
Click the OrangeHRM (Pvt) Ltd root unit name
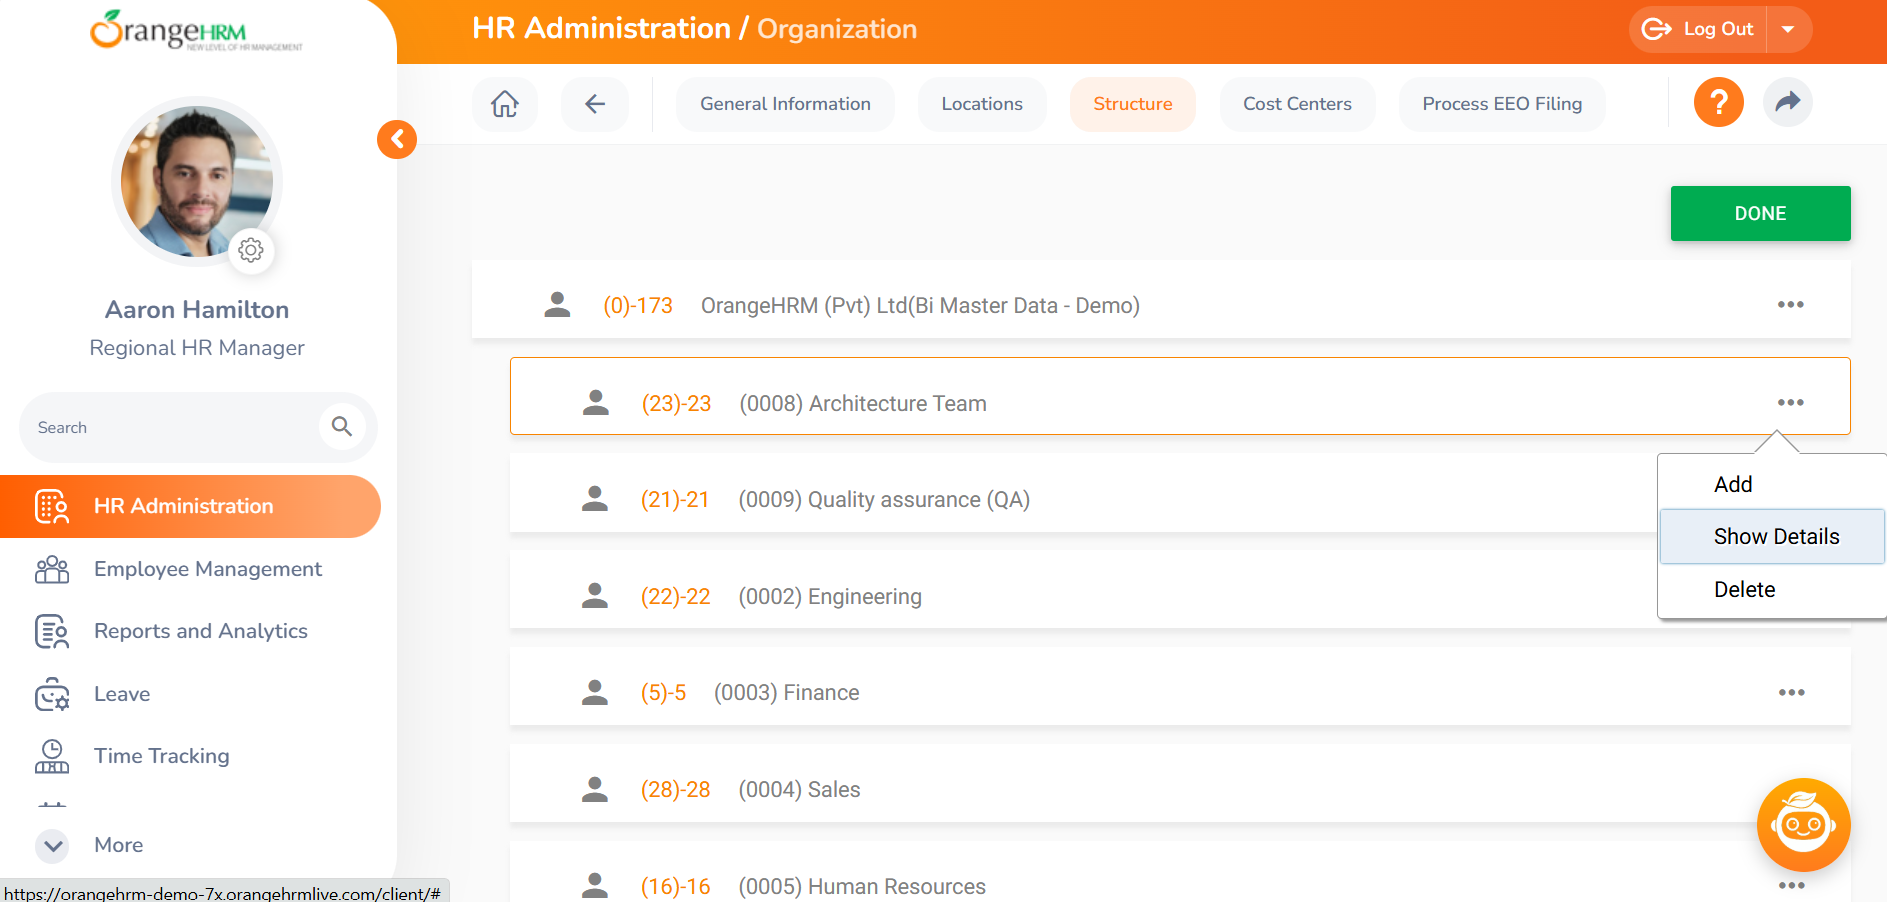coord(920,305)
